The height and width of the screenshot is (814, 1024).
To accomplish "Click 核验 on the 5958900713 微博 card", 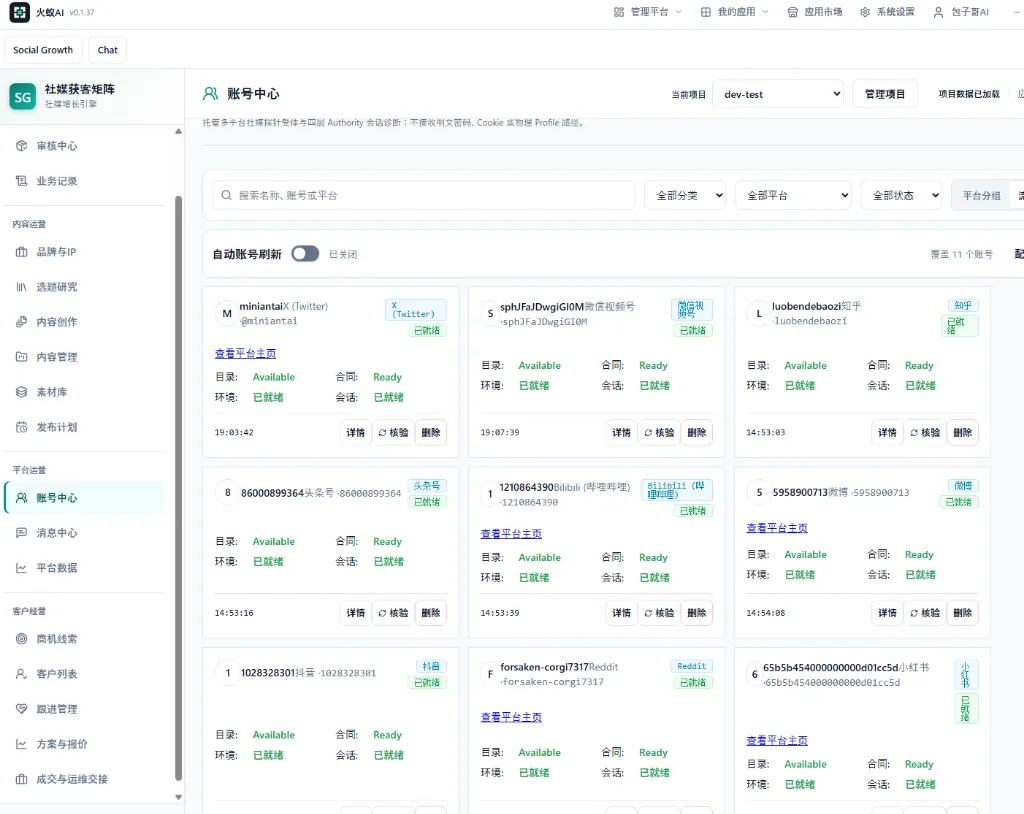I will [x=925, y=613].
